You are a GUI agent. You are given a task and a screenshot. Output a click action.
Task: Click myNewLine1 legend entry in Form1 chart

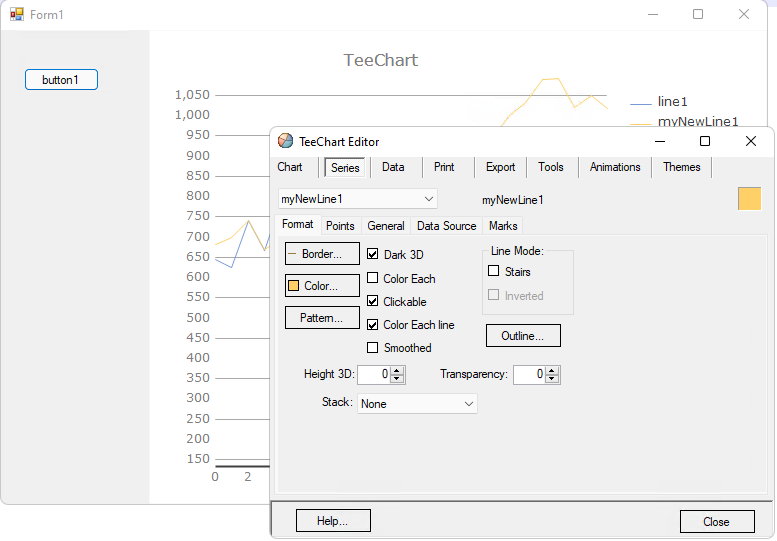tap(684, 122)
